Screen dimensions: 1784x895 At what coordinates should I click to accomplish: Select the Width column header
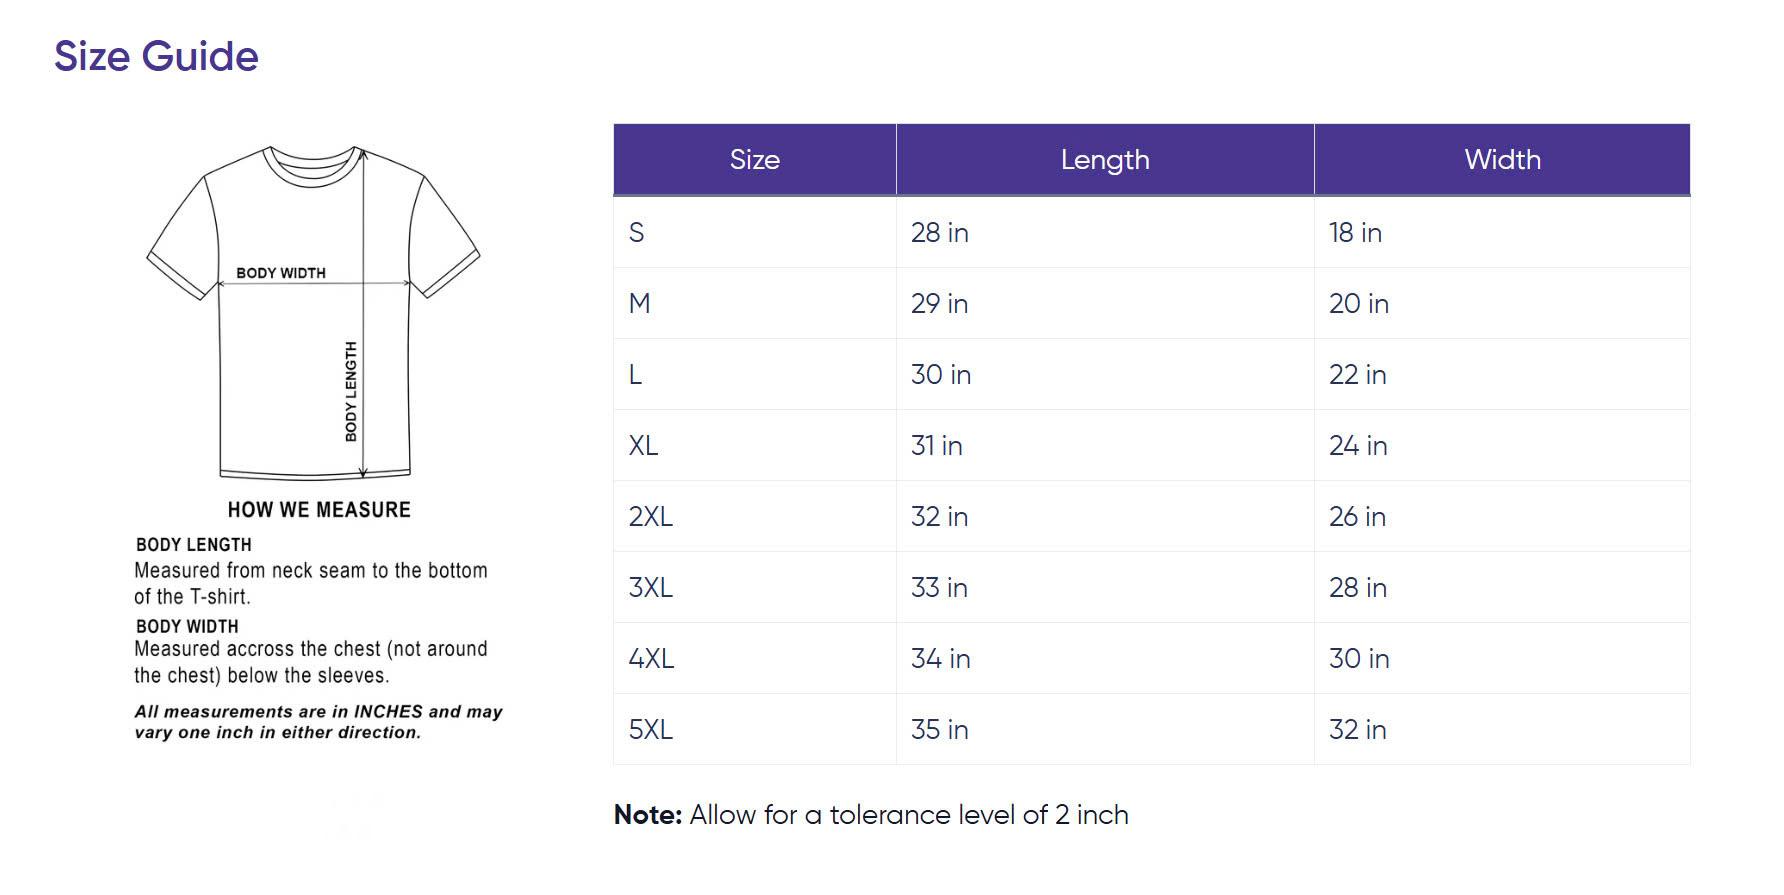1501,160
